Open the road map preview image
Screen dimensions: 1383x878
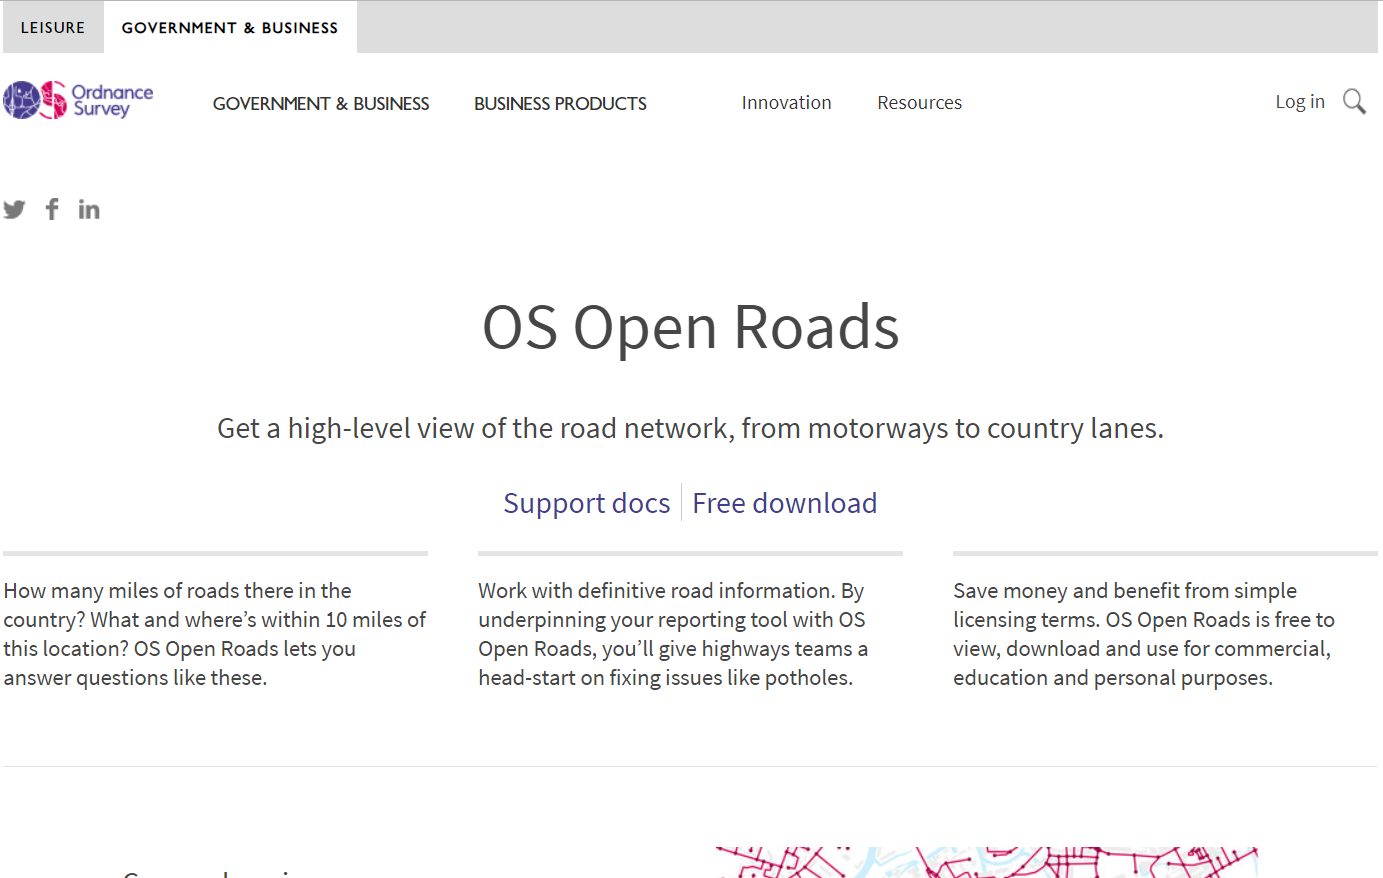pos(987,862)
